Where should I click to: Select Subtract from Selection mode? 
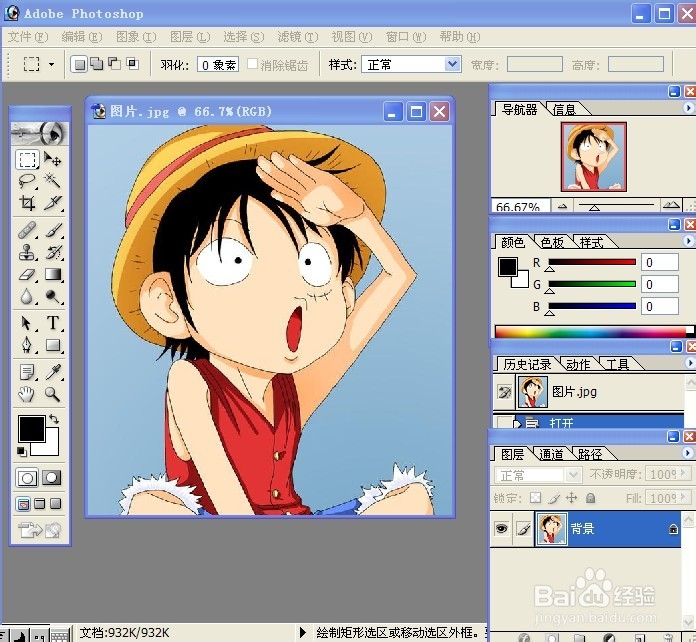(x=115, y=64)
